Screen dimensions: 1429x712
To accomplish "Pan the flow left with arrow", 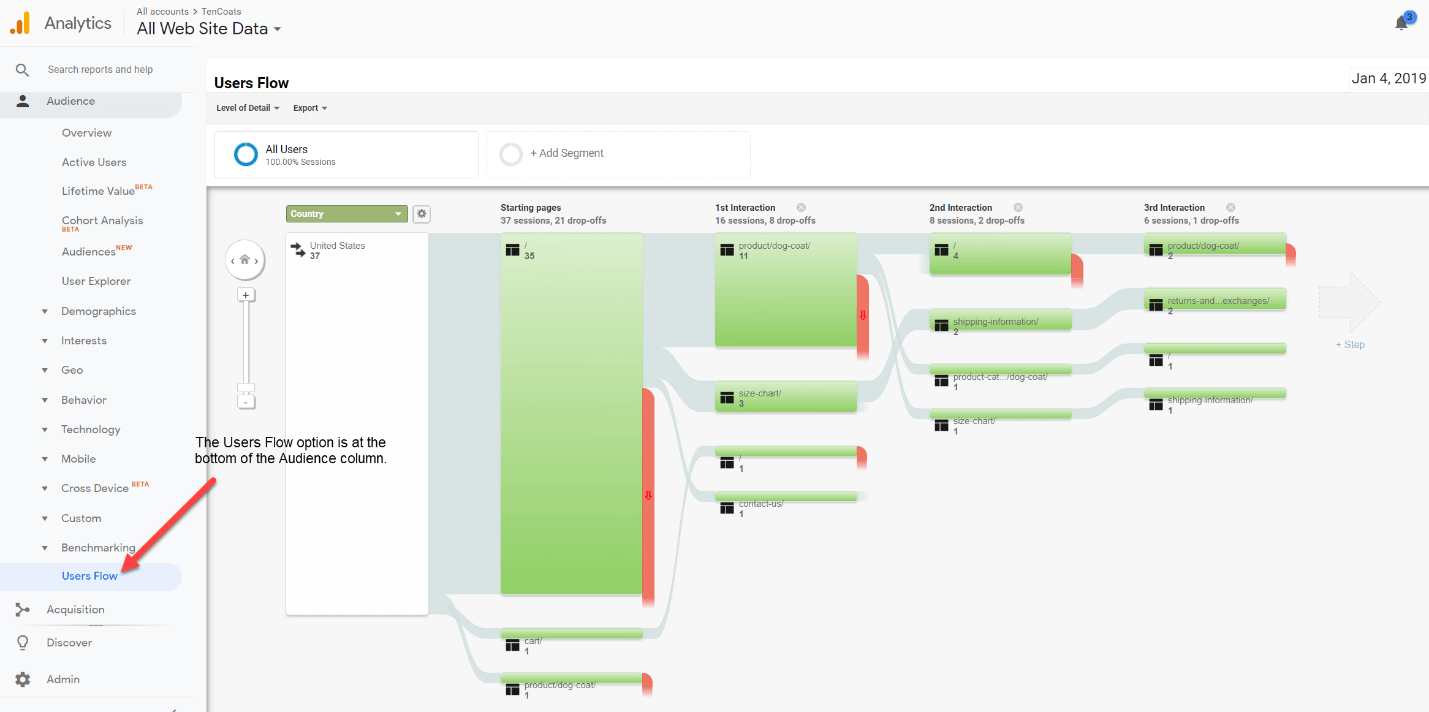I will pos(233,261).
